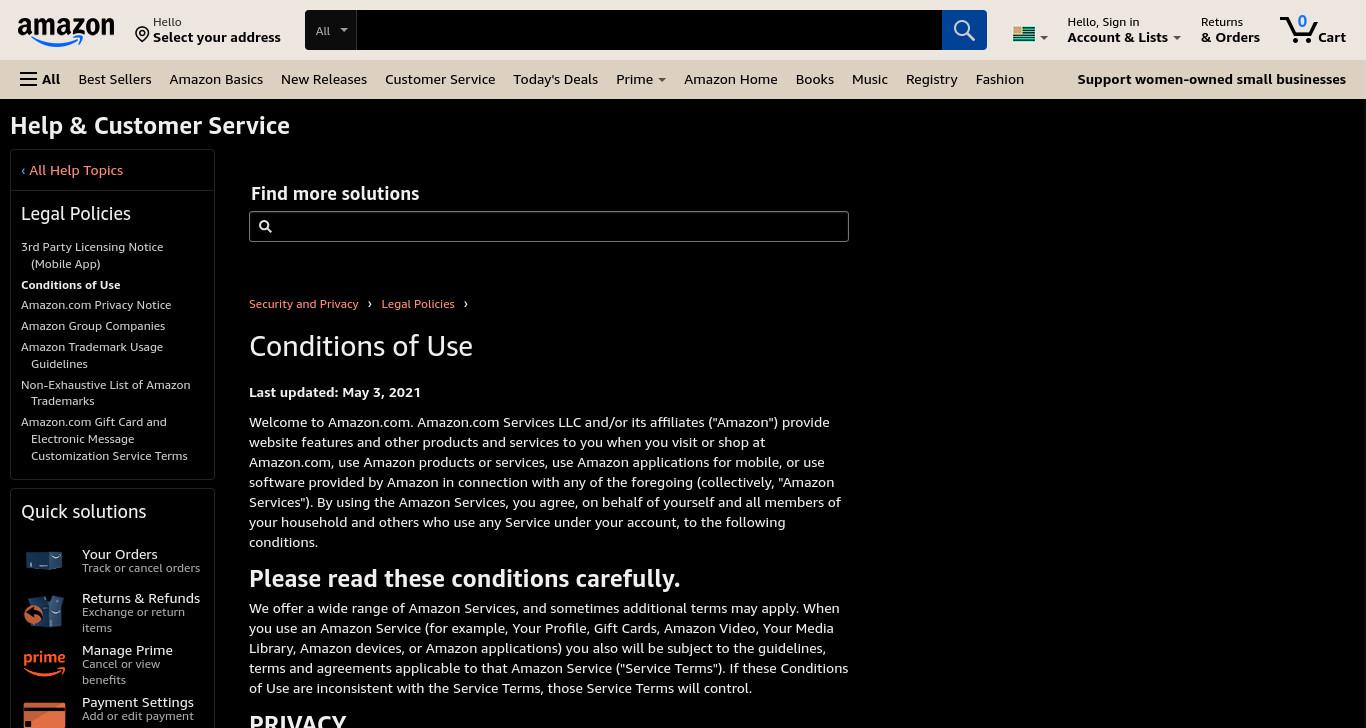The width and height of the screenshot is (1366, 728).
Task: Click the Conditions of Use heading
Action: coord(361,346)
